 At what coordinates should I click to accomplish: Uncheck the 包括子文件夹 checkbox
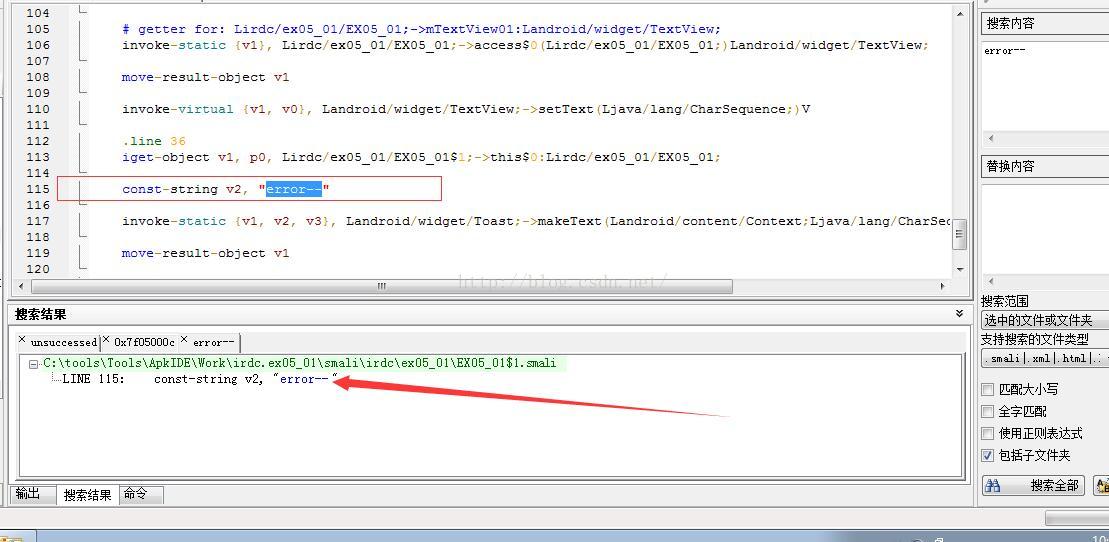[988, 456]
